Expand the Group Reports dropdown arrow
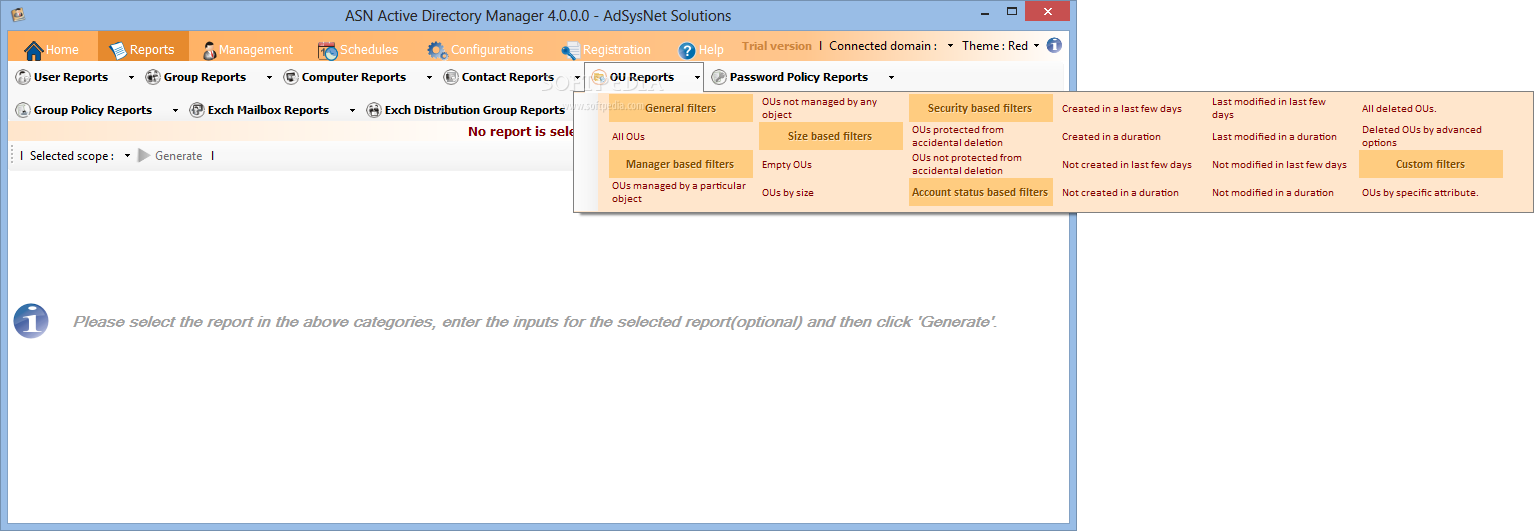 coord(269,77)
